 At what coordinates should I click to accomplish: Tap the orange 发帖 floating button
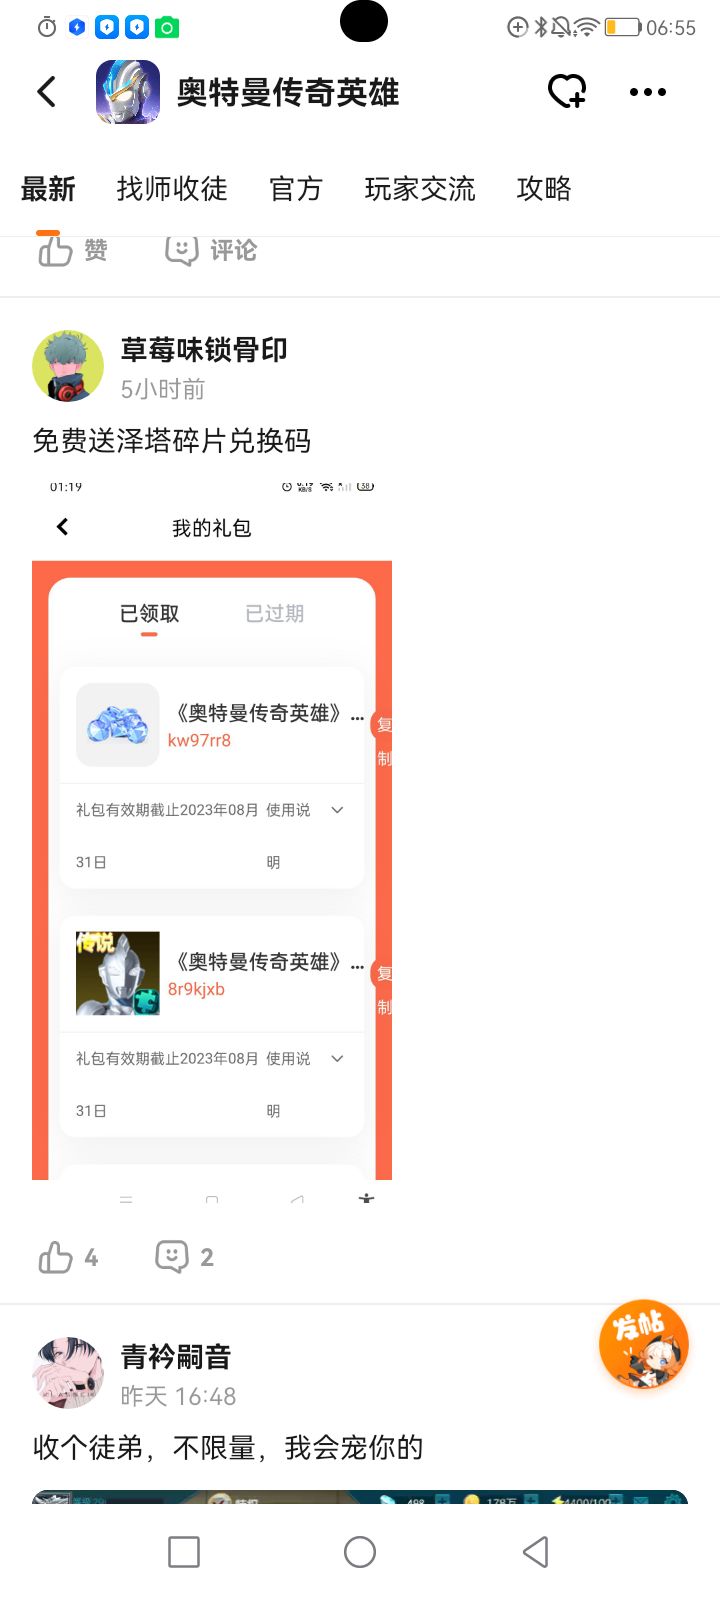[644, 1345]
